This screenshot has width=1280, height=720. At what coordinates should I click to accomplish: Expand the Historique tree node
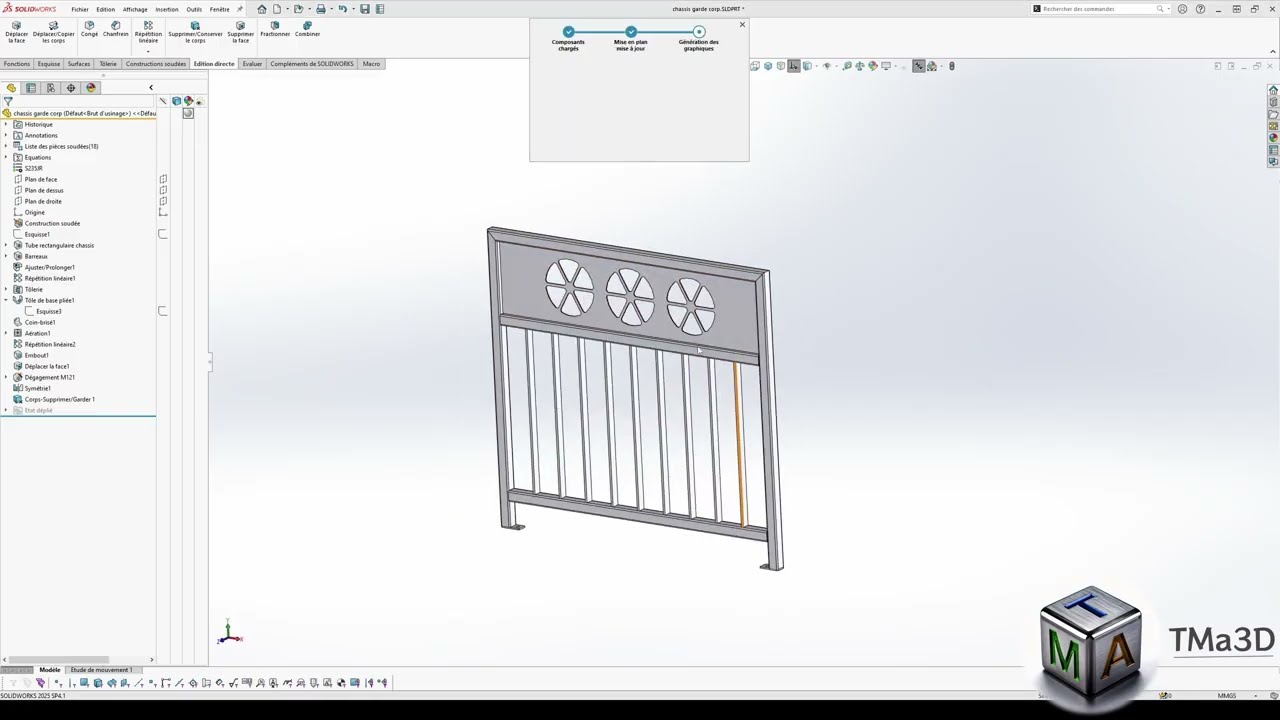click(x=6, y=124)
